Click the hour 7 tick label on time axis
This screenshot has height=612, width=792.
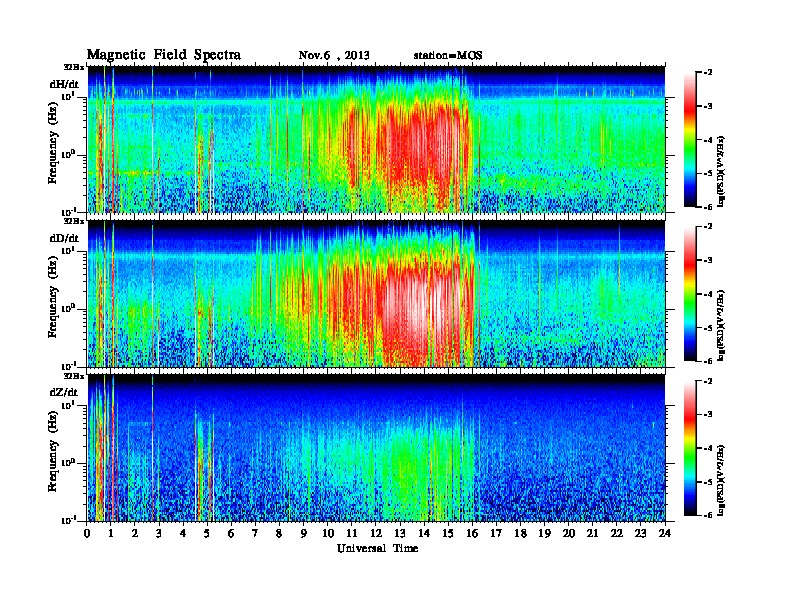(255, 533)
